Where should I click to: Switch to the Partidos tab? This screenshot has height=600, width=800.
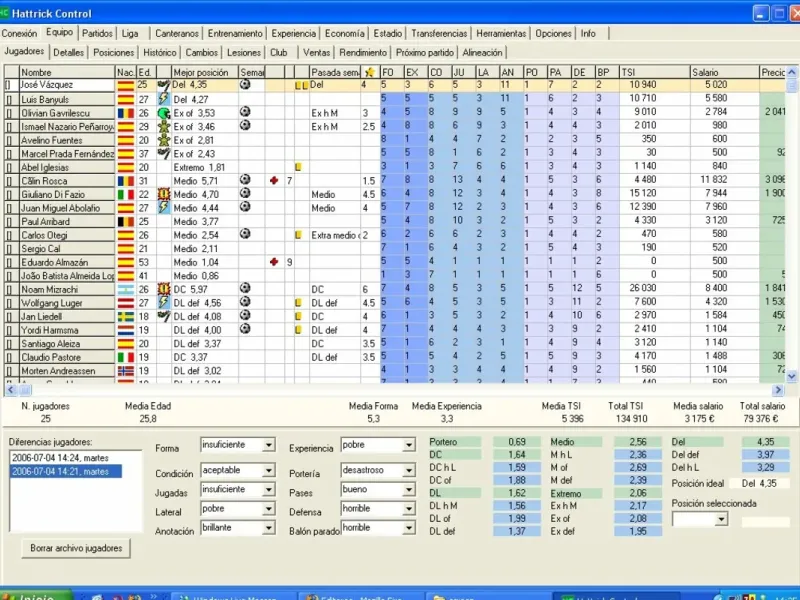[97, 33]
